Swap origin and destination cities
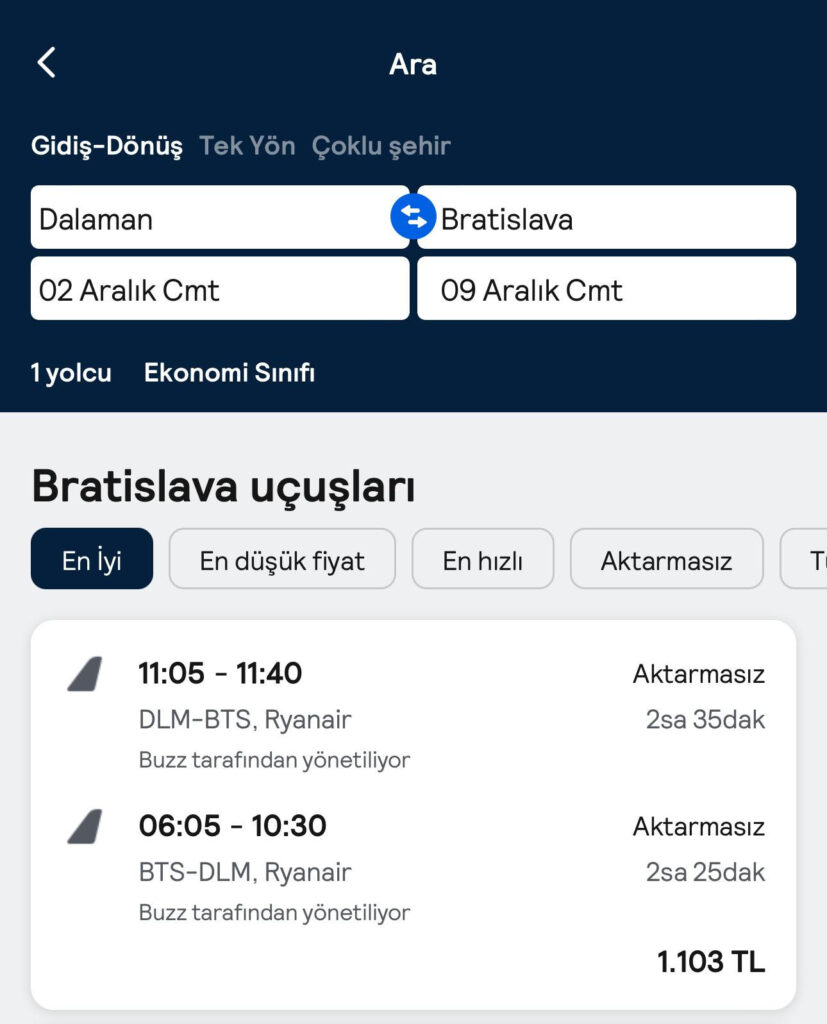The width and height of the screenshot is (827, 1024). pos(413,216)
